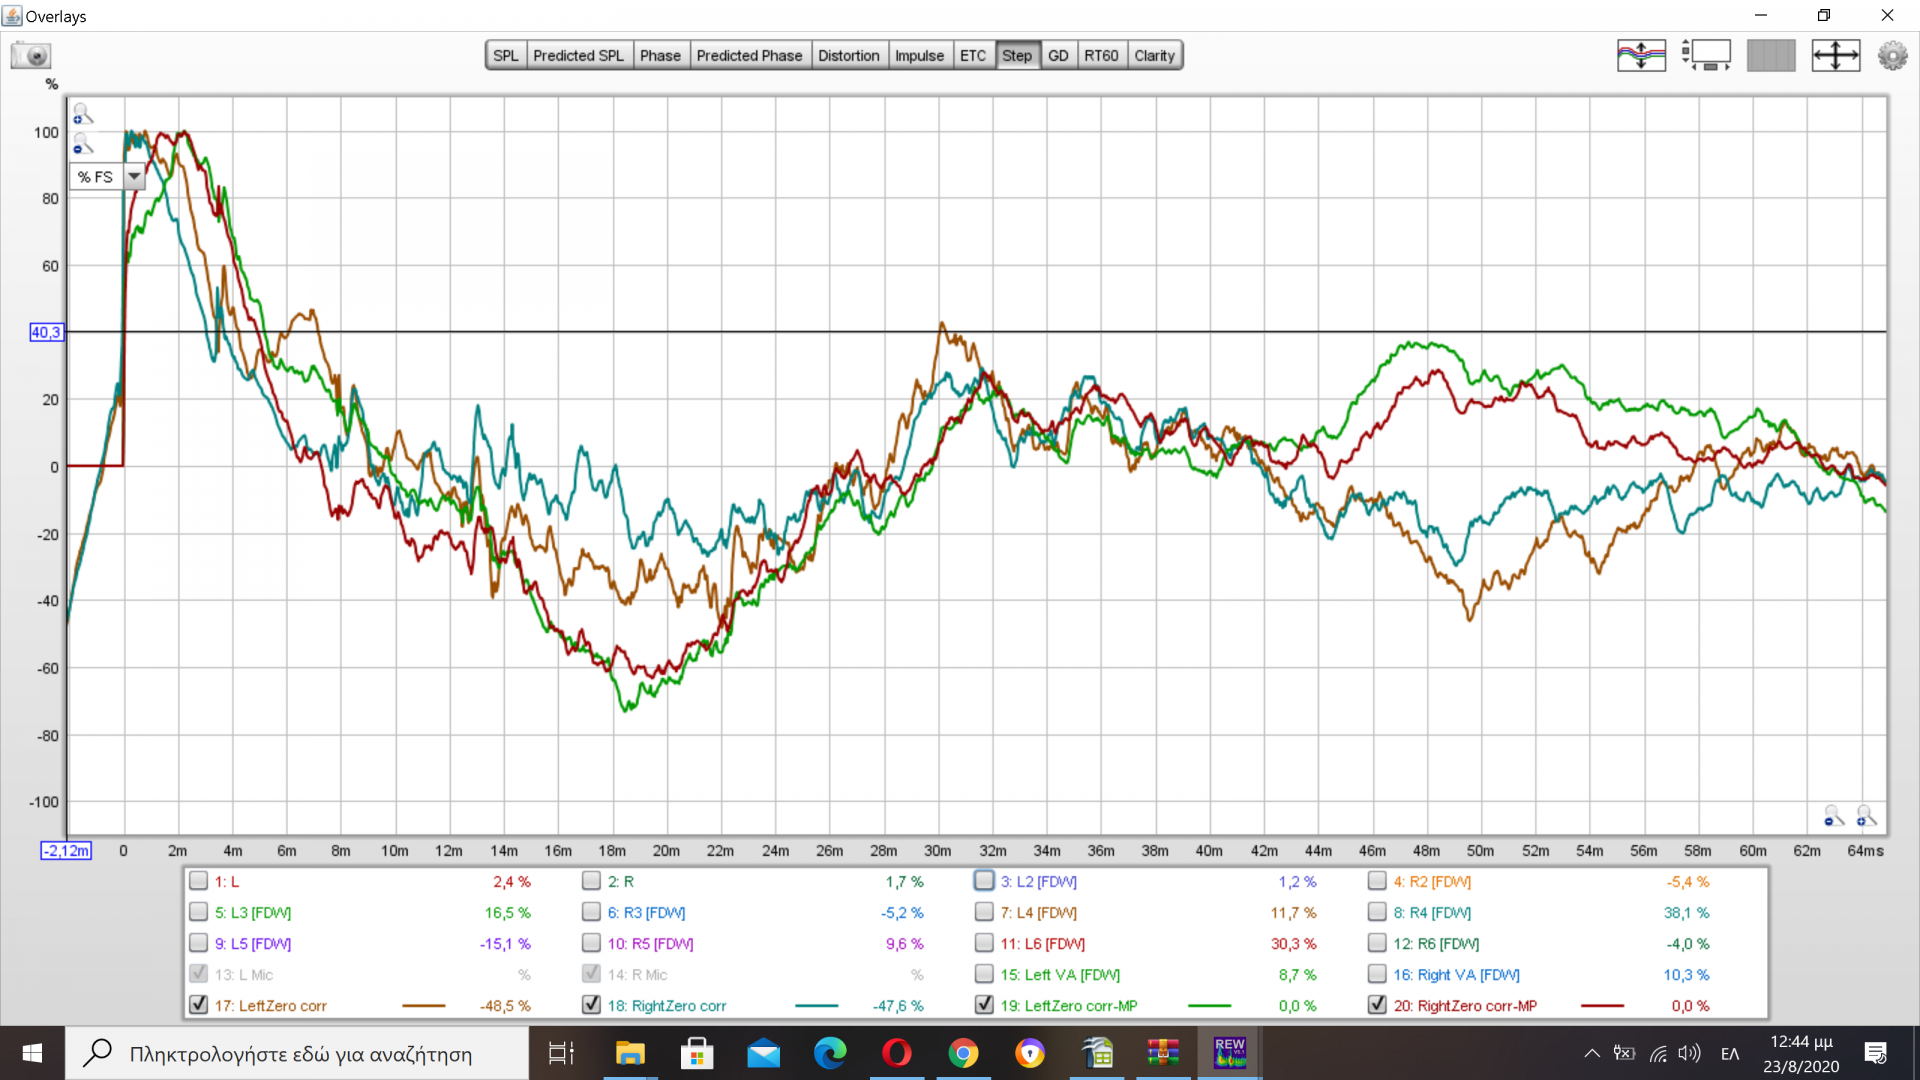Enable the 2: R trace checkbox
Image resolution: width=1920 pixels, height=1080 pixels.
point(591,881)
